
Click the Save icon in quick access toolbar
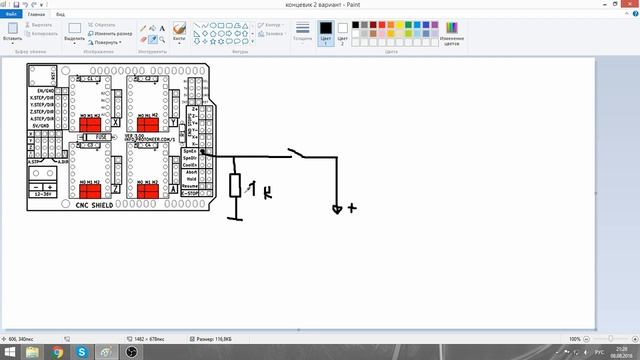coord(16,4)
